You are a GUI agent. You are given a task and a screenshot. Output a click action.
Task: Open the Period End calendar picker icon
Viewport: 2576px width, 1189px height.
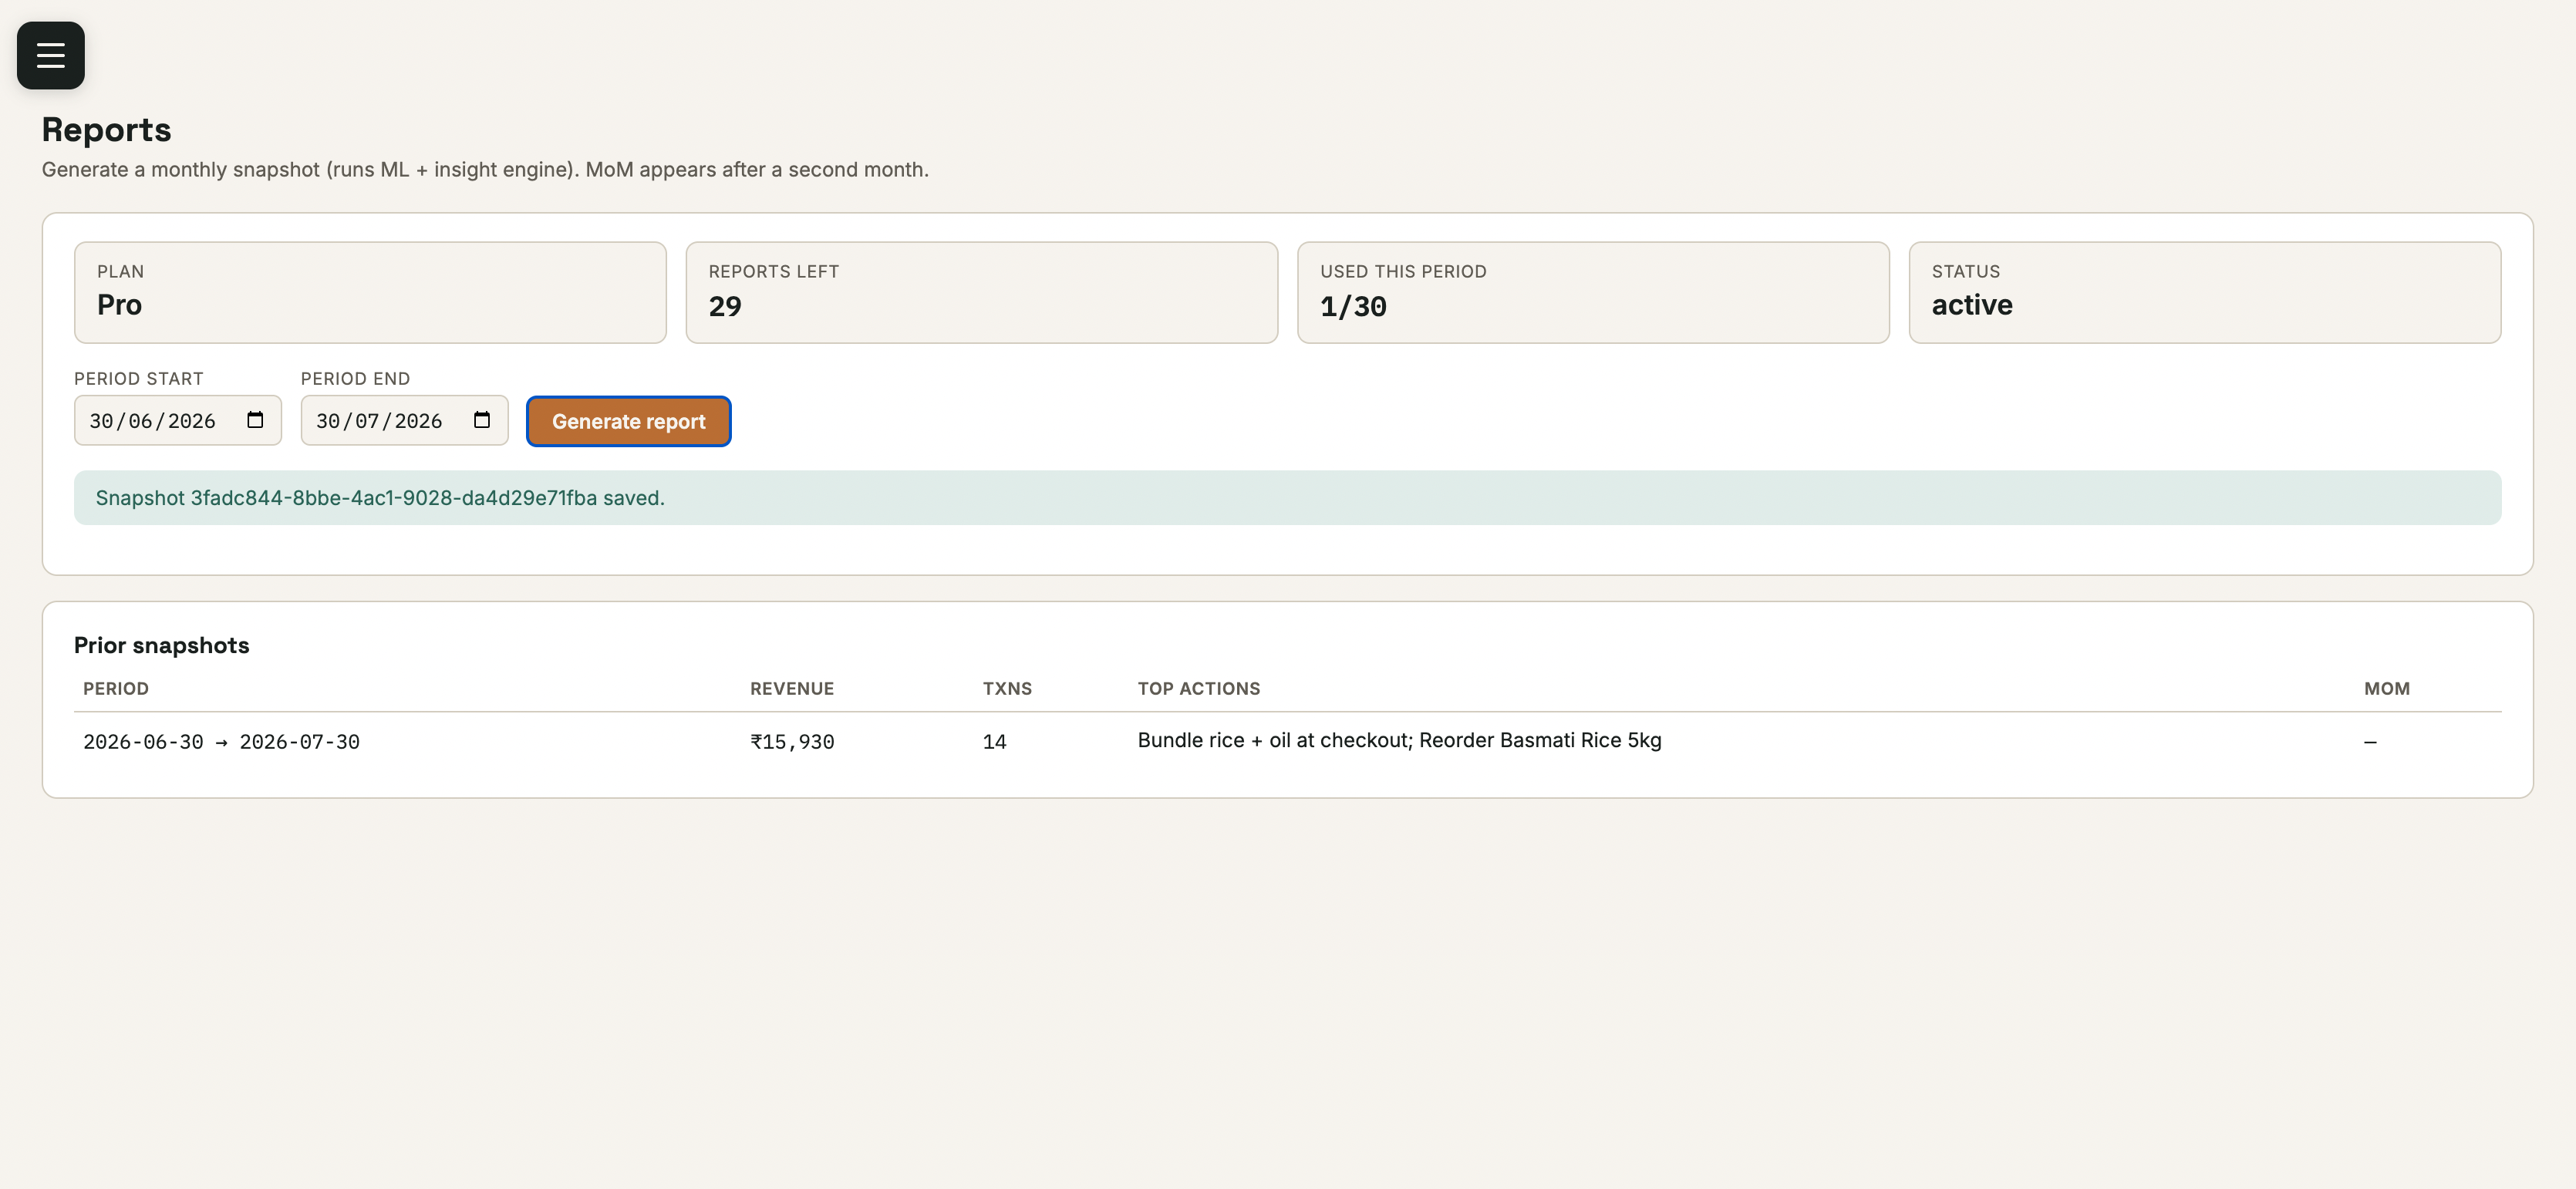click(x=482, y=420)
